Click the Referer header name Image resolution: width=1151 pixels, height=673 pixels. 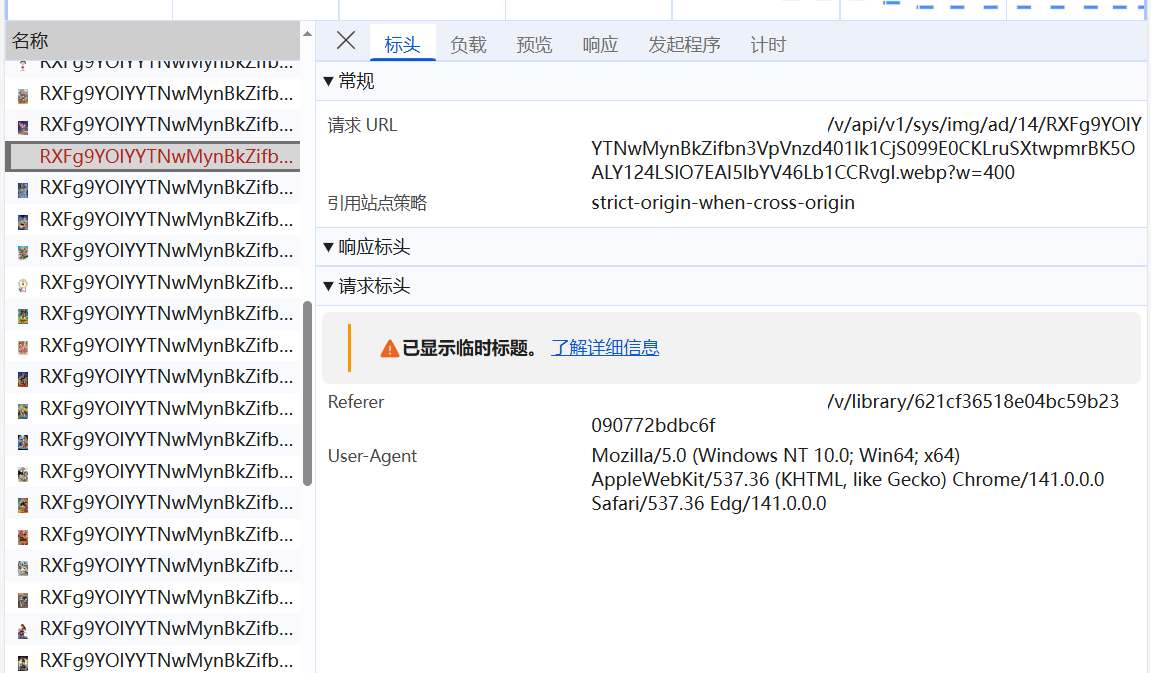pyautogui.click(x=356, y=402)
